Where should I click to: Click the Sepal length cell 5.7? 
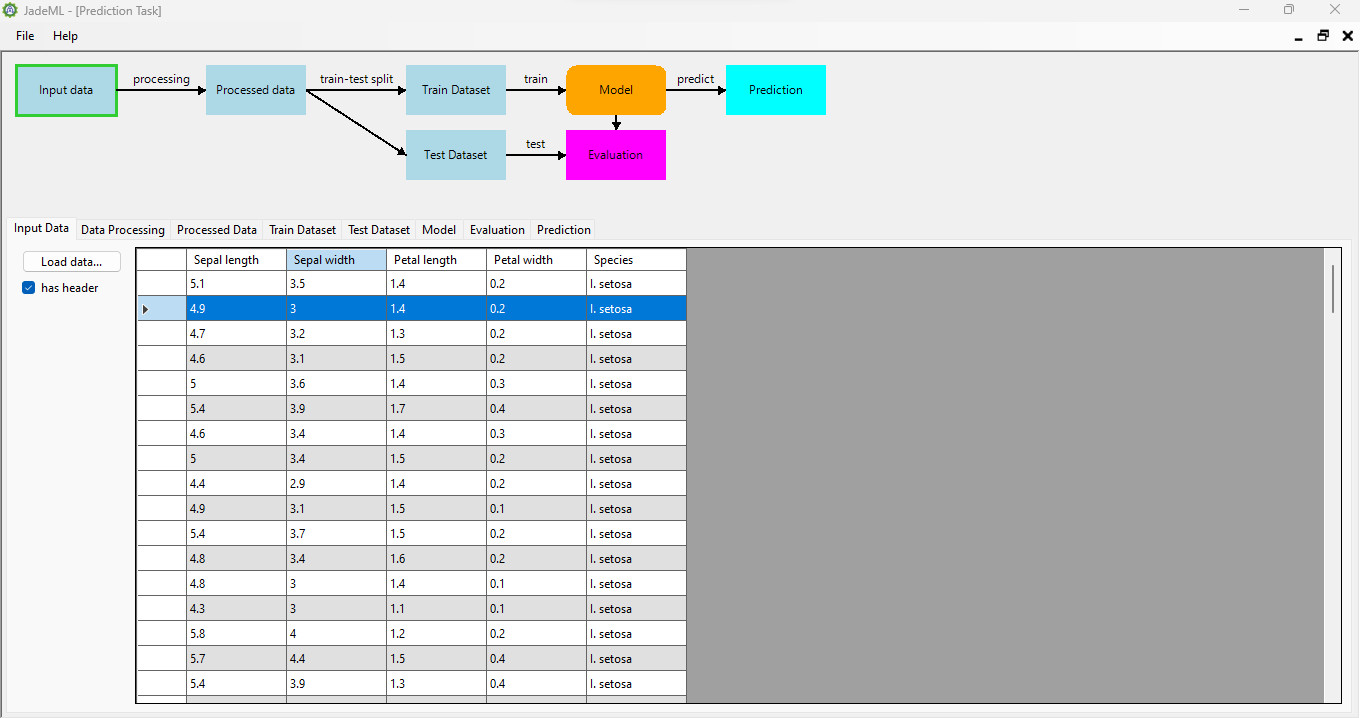click(236, 659)
